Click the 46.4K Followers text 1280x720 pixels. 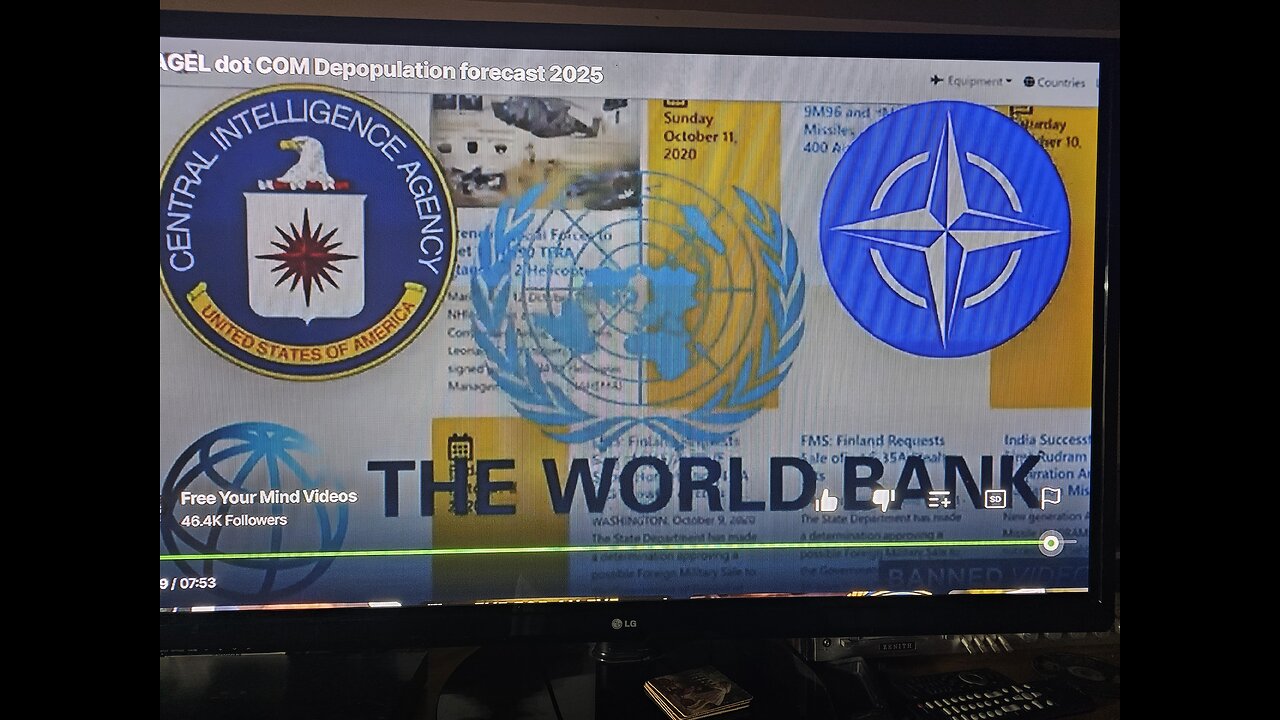[234, 520]
